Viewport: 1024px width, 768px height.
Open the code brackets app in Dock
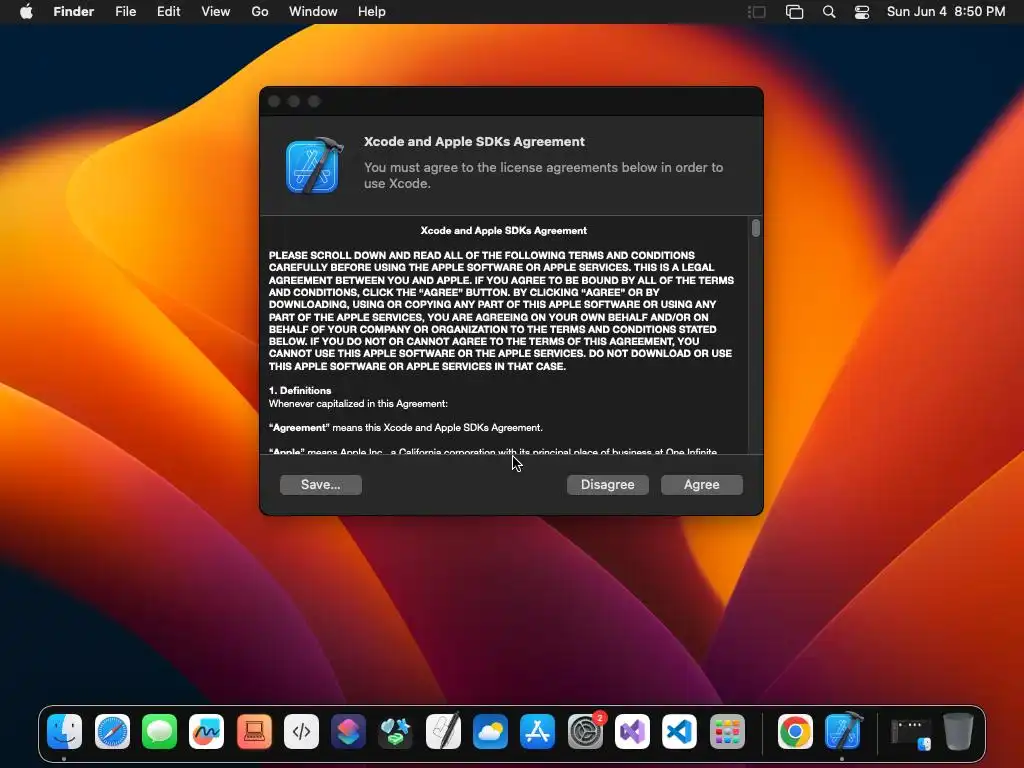point(301,731)
